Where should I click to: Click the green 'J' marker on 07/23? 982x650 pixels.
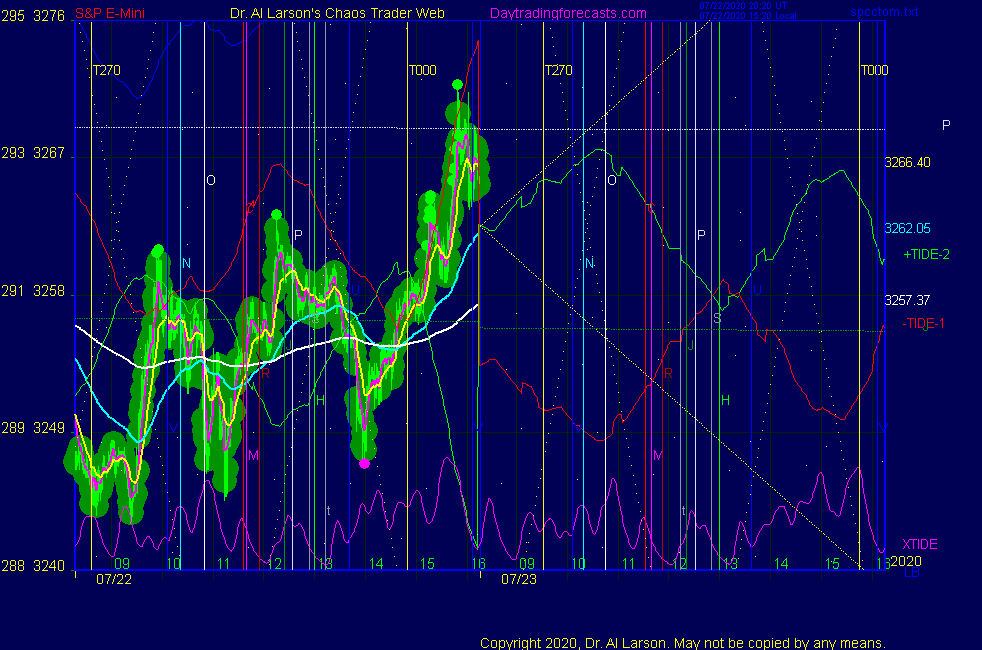[x=691, y=345]
